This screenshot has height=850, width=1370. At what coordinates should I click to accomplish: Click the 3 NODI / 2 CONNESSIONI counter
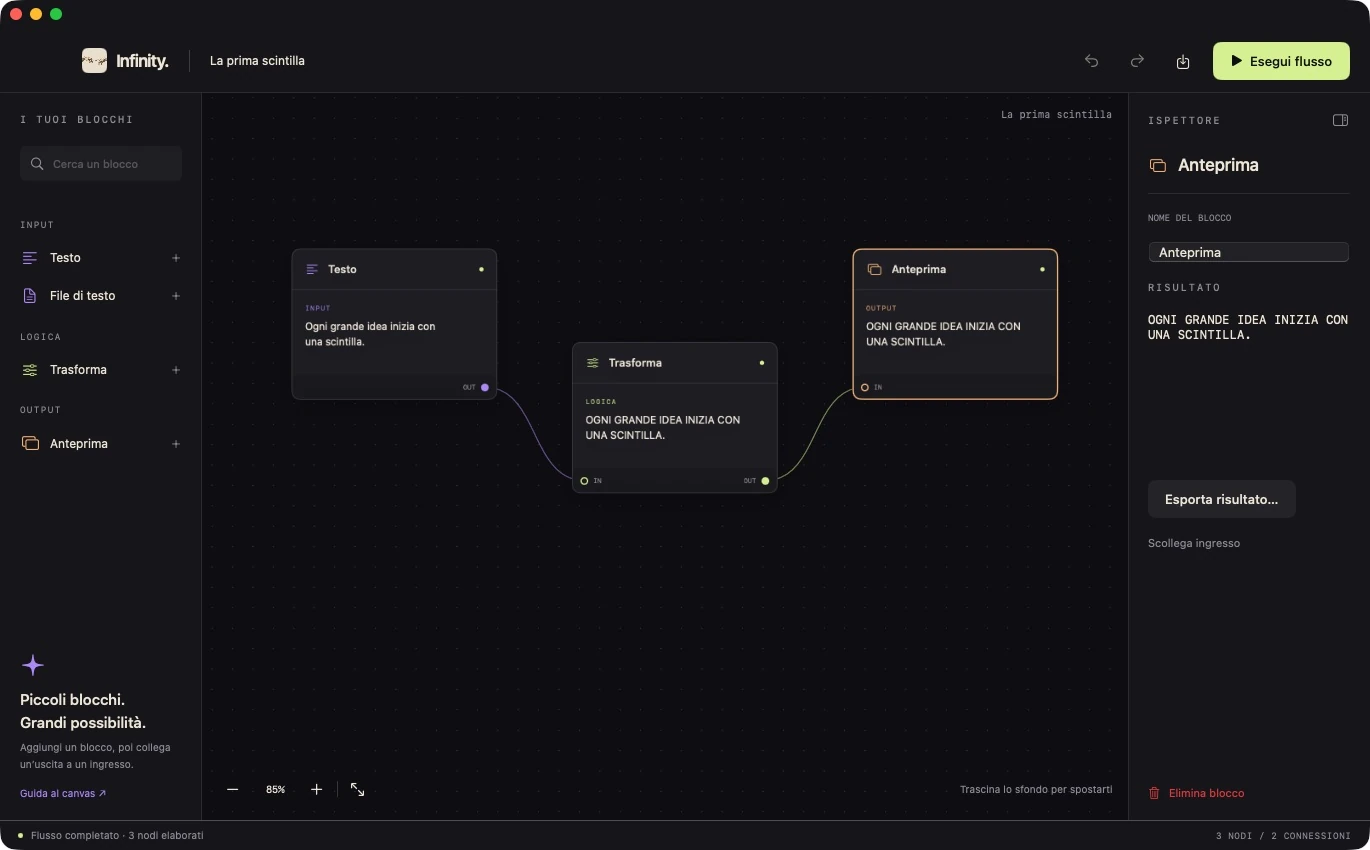(x=1283, y=836)
